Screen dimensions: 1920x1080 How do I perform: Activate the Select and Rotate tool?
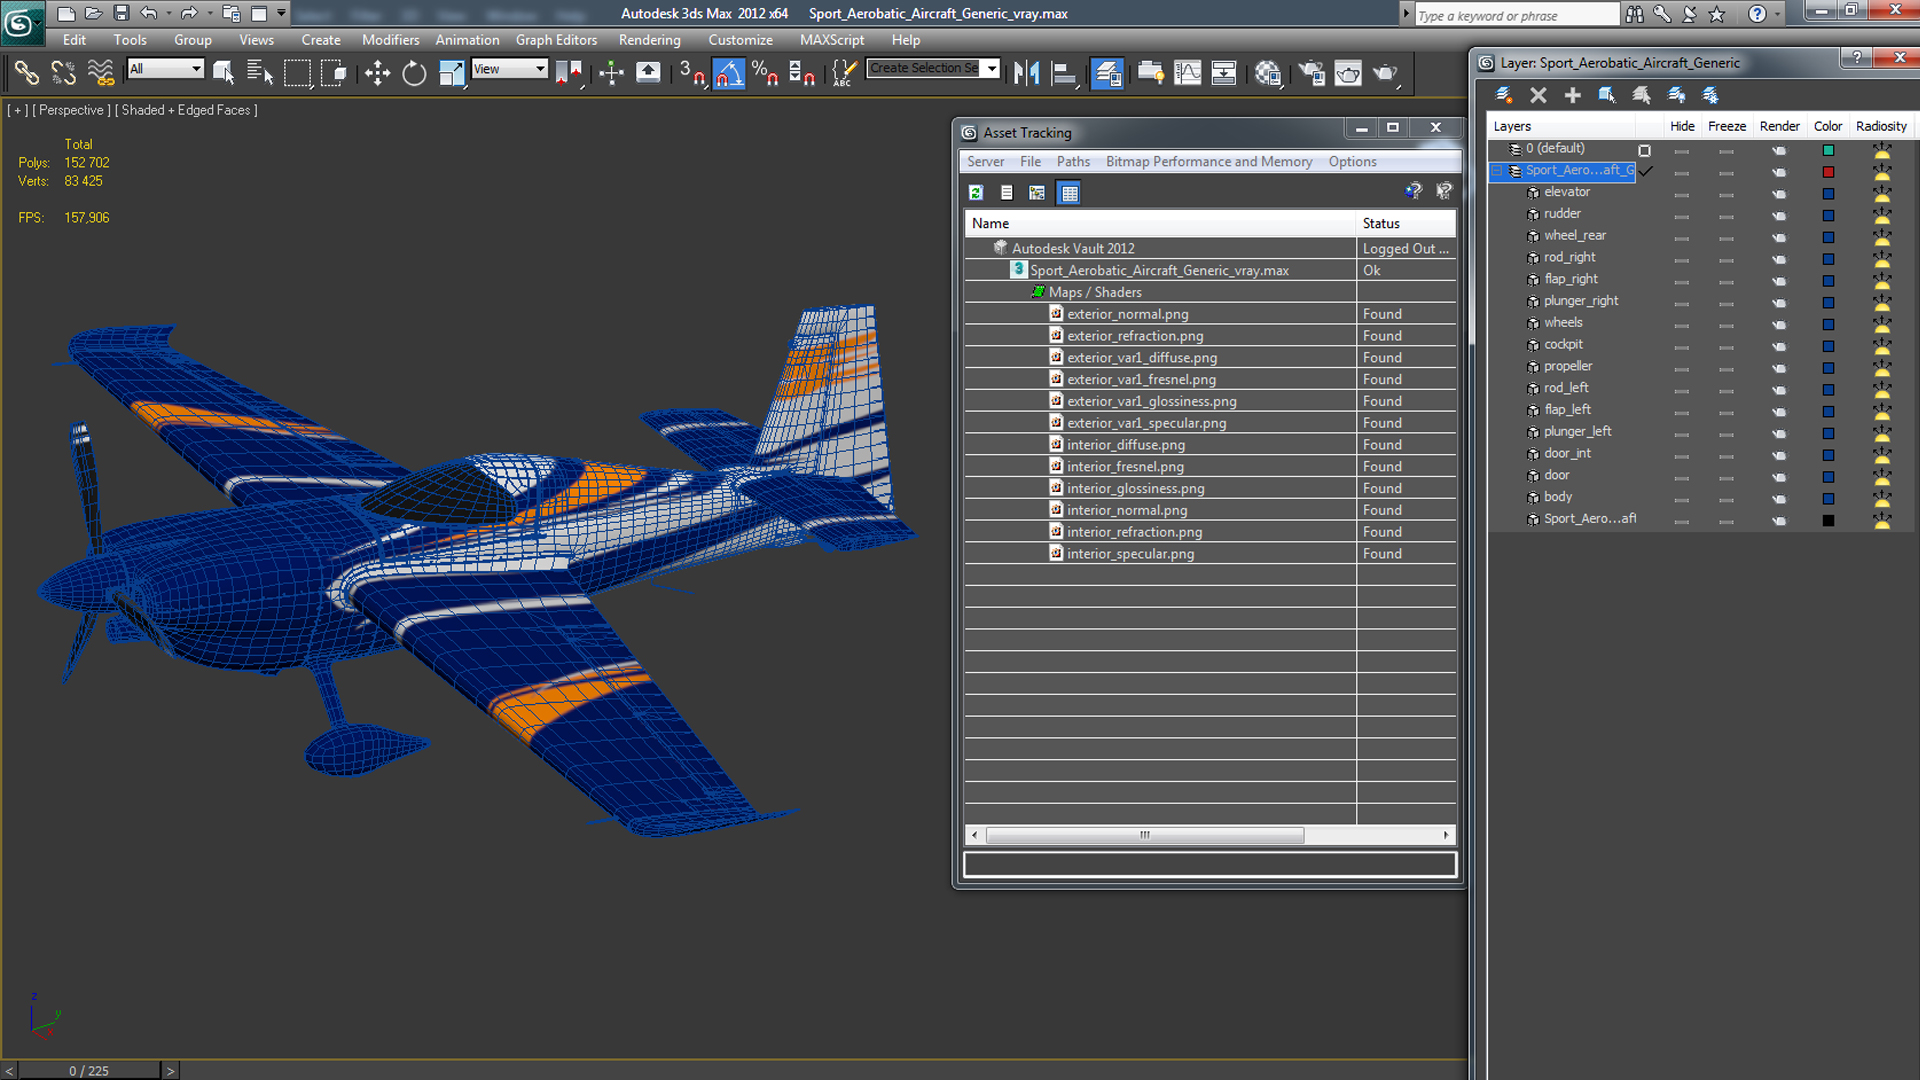point(414,72)
